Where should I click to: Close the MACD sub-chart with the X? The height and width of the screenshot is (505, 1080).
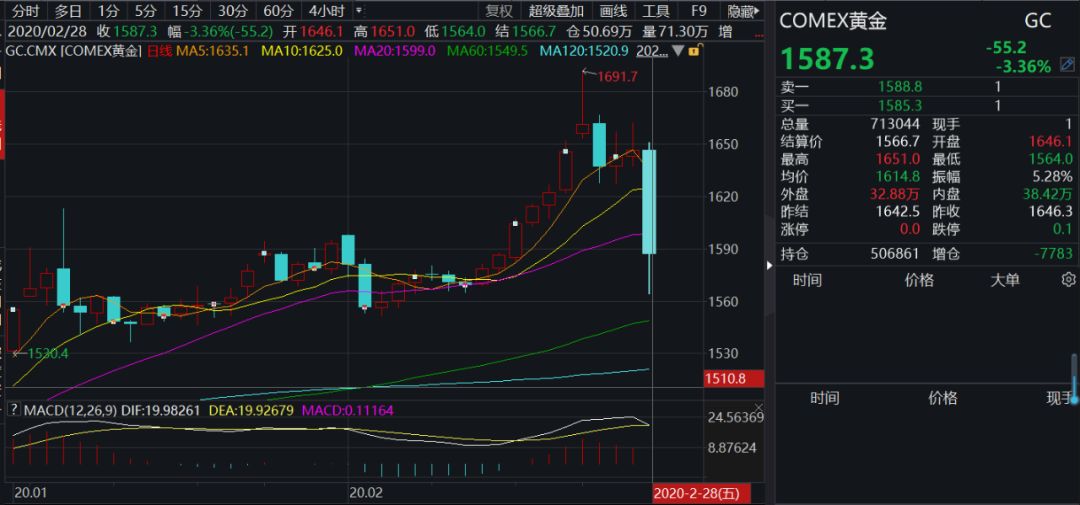pyautogui.click(x=758, y=408)
